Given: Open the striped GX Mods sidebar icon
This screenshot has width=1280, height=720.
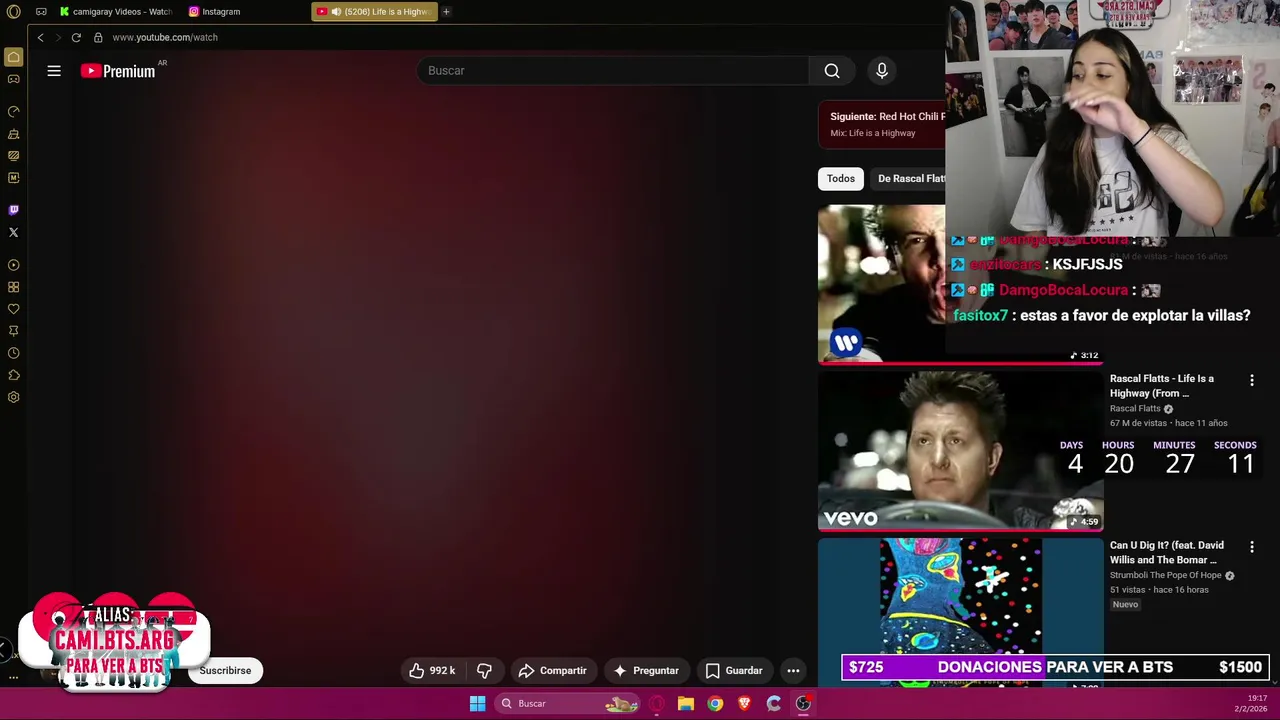Looking at the screenshot, I should 13,156.
